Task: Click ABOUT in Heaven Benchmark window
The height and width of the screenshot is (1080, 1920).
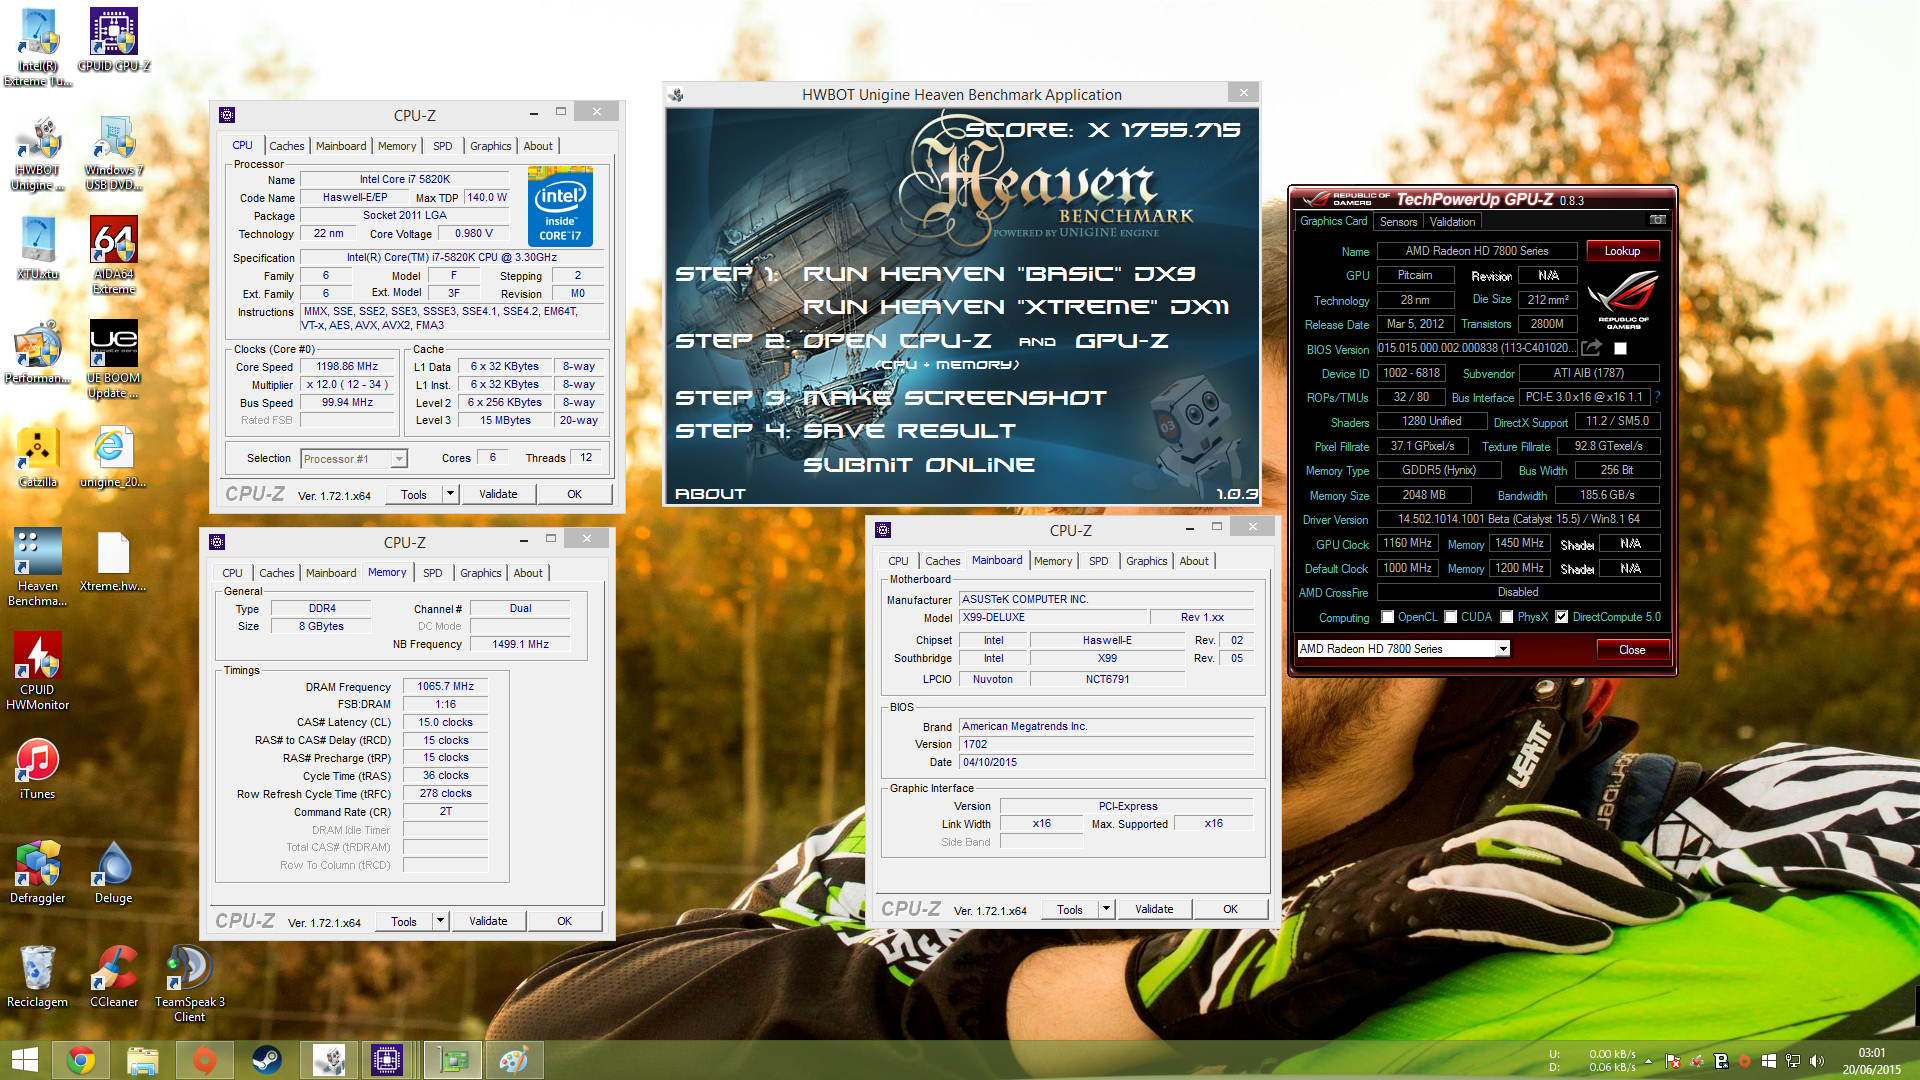Action: coord(711,494)
